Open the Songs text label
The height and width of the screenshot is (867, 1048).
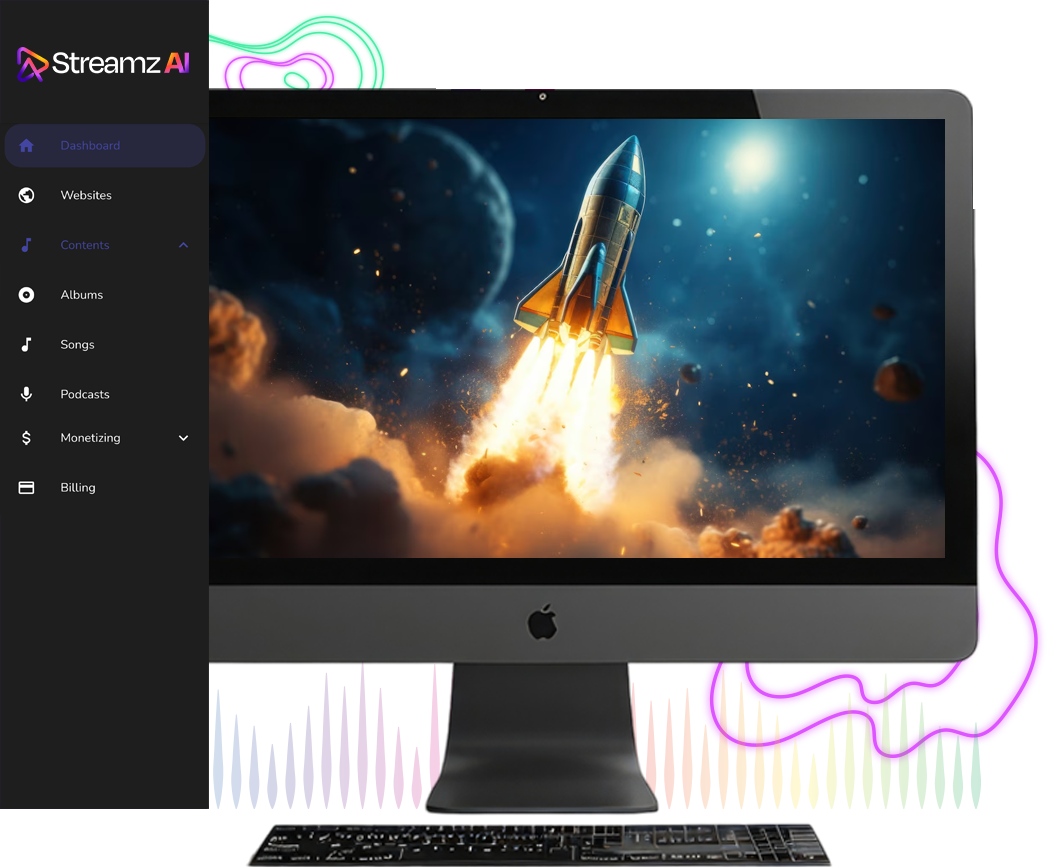77,345
